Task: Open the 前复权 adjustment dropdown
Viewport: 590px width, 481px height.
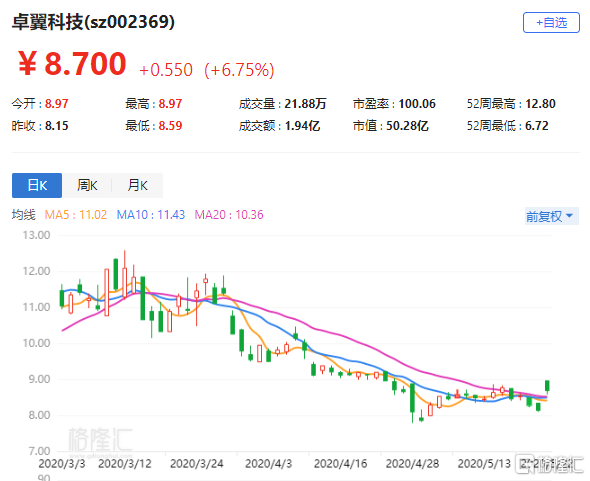Action: tap(551, 216)
